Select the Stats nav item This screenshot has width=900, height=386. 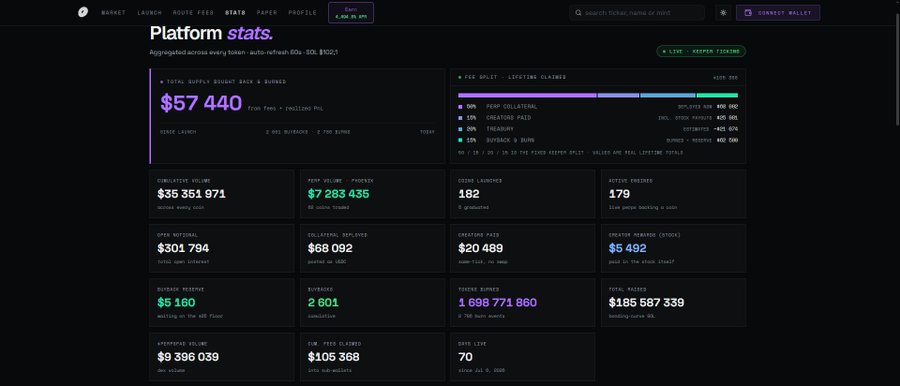pyautogui.click(x=235, y=13)
